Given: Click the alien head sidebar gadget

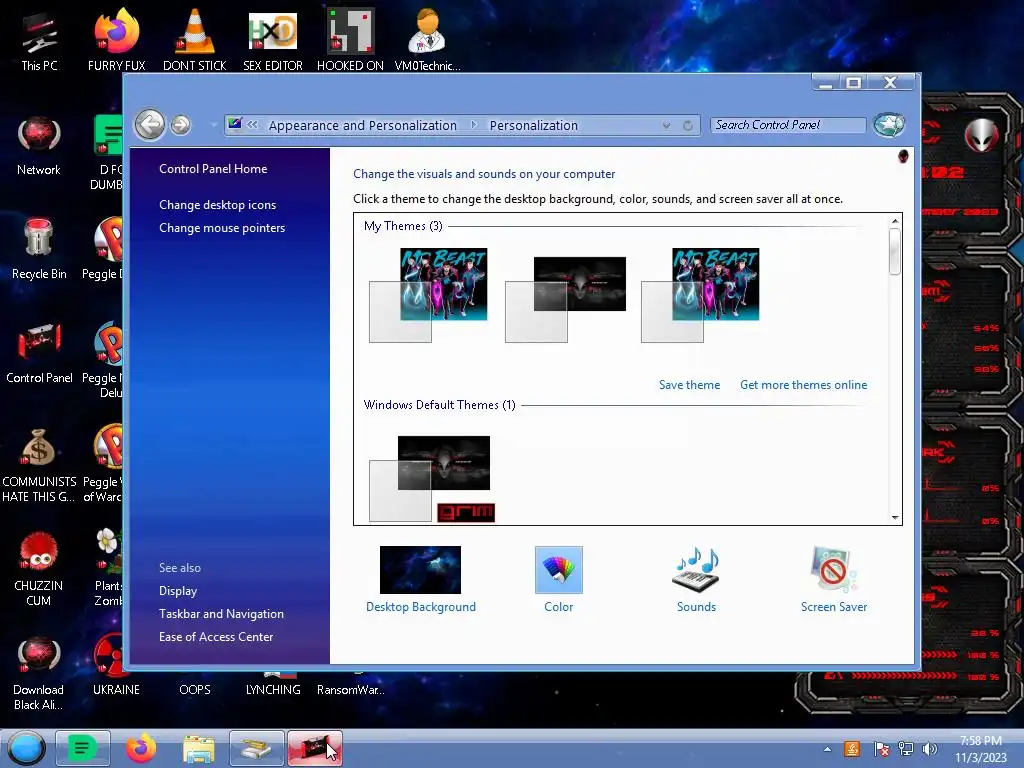Looking at the screenshot, I should point(981,135).
